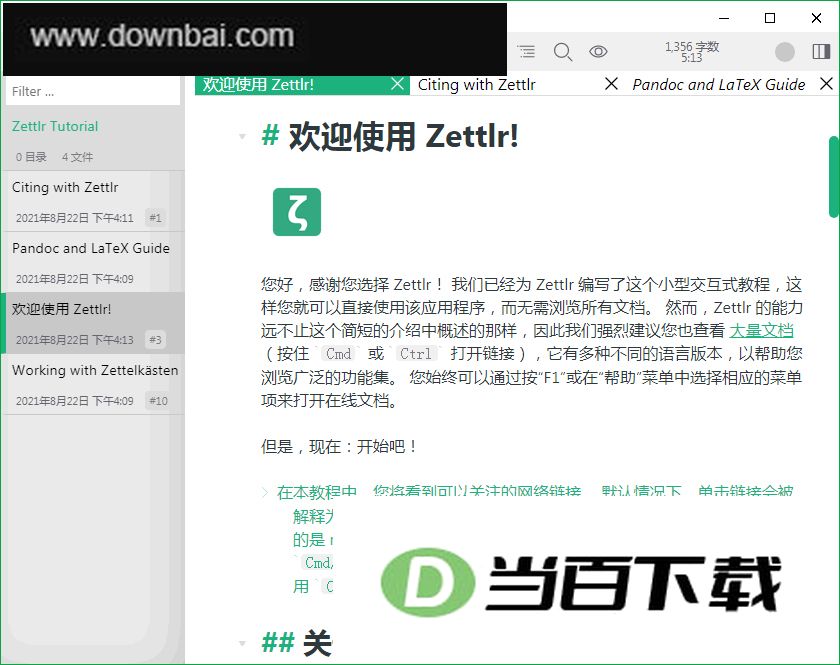The image size is (840, 665).
Task: Click the search magnifier icon
Action: (562, 52)
